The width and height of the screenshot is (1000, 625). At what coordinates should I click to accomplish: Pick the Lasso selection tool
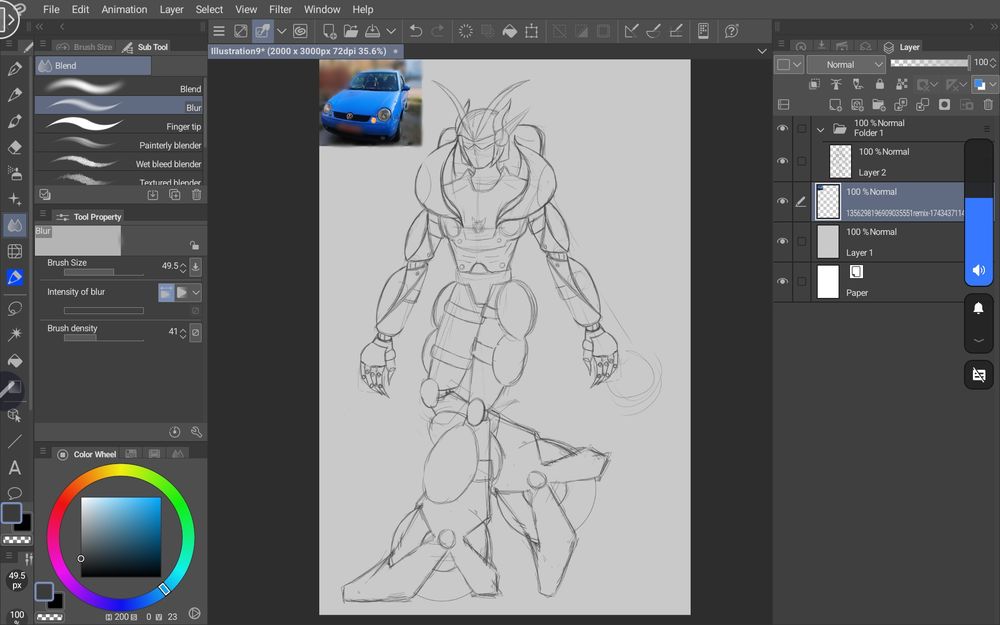pos(15,309)
